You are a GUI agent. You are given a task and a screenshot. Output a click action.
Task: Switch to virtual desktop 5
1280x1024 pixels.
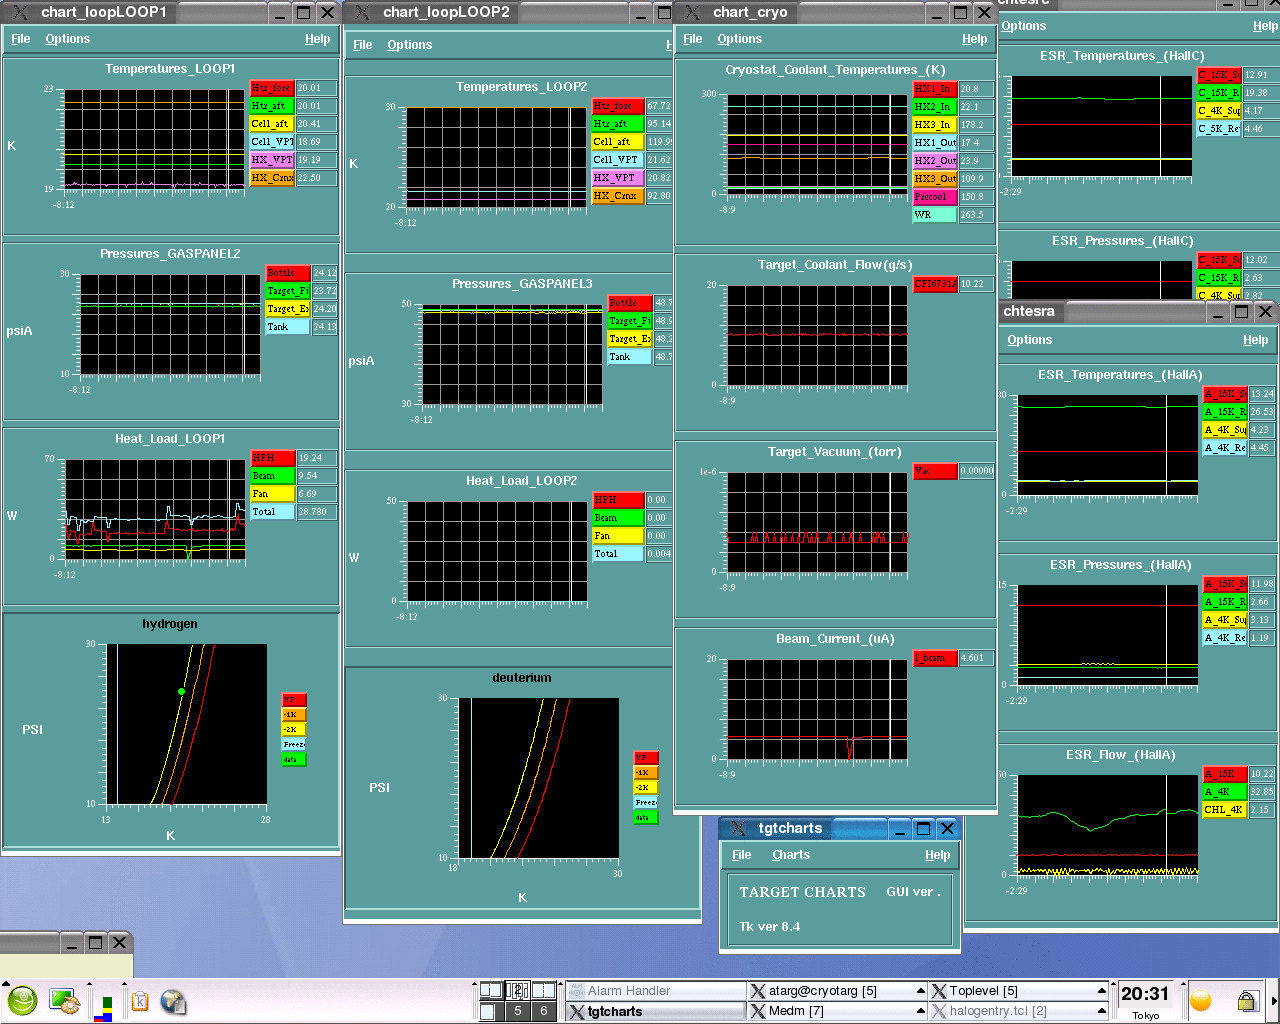click(517, 1011)
